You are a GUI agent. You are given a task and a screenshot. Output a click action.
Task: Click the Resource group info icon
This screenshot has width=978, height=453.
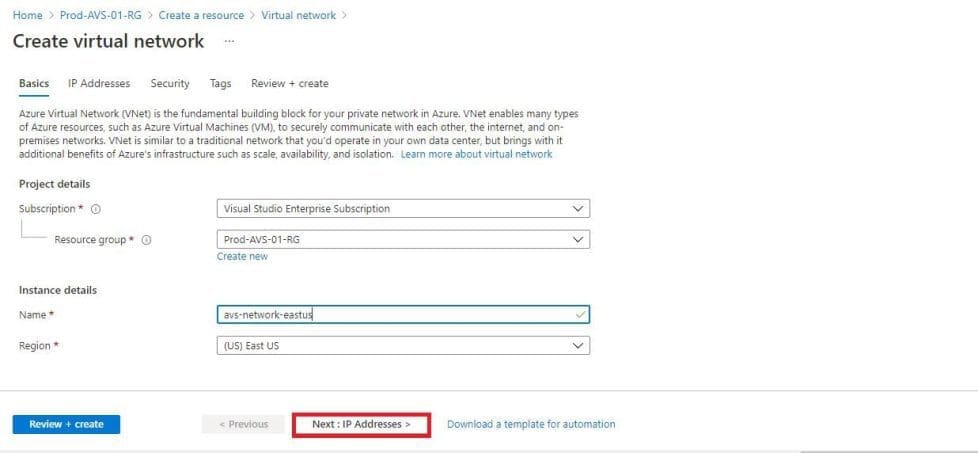146,240
